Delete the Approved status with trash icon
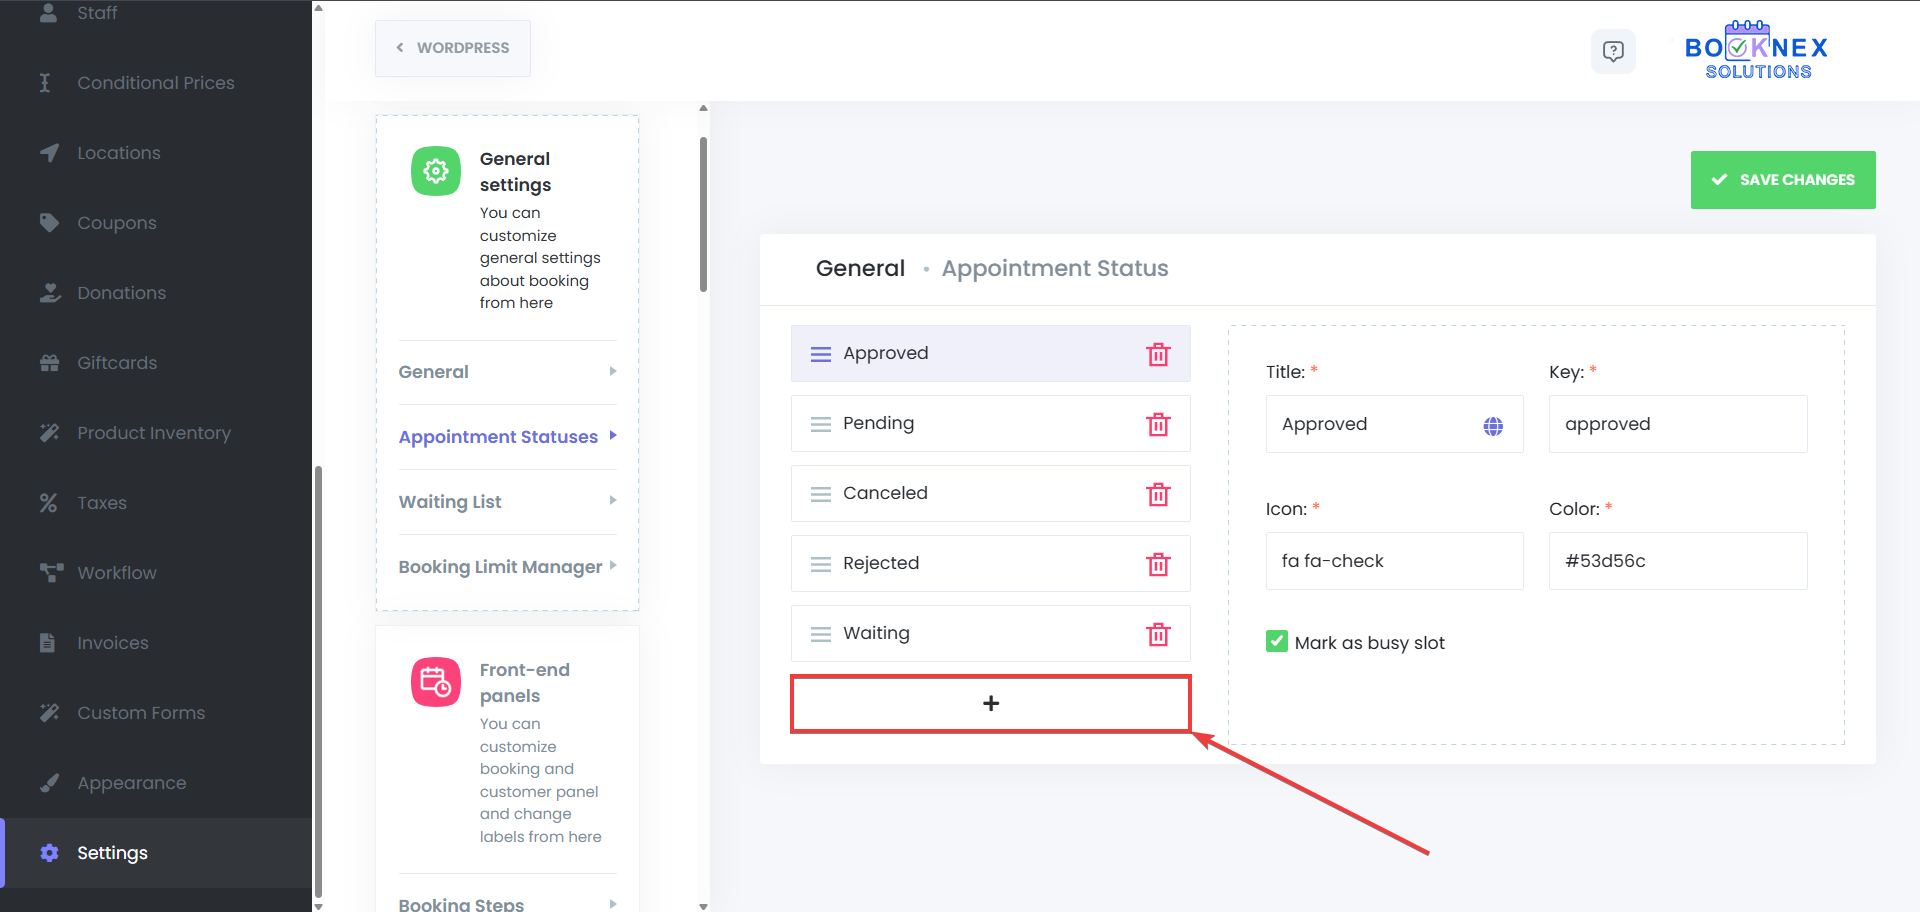The image size is (1920, 912). click(x=1158, y=354)
